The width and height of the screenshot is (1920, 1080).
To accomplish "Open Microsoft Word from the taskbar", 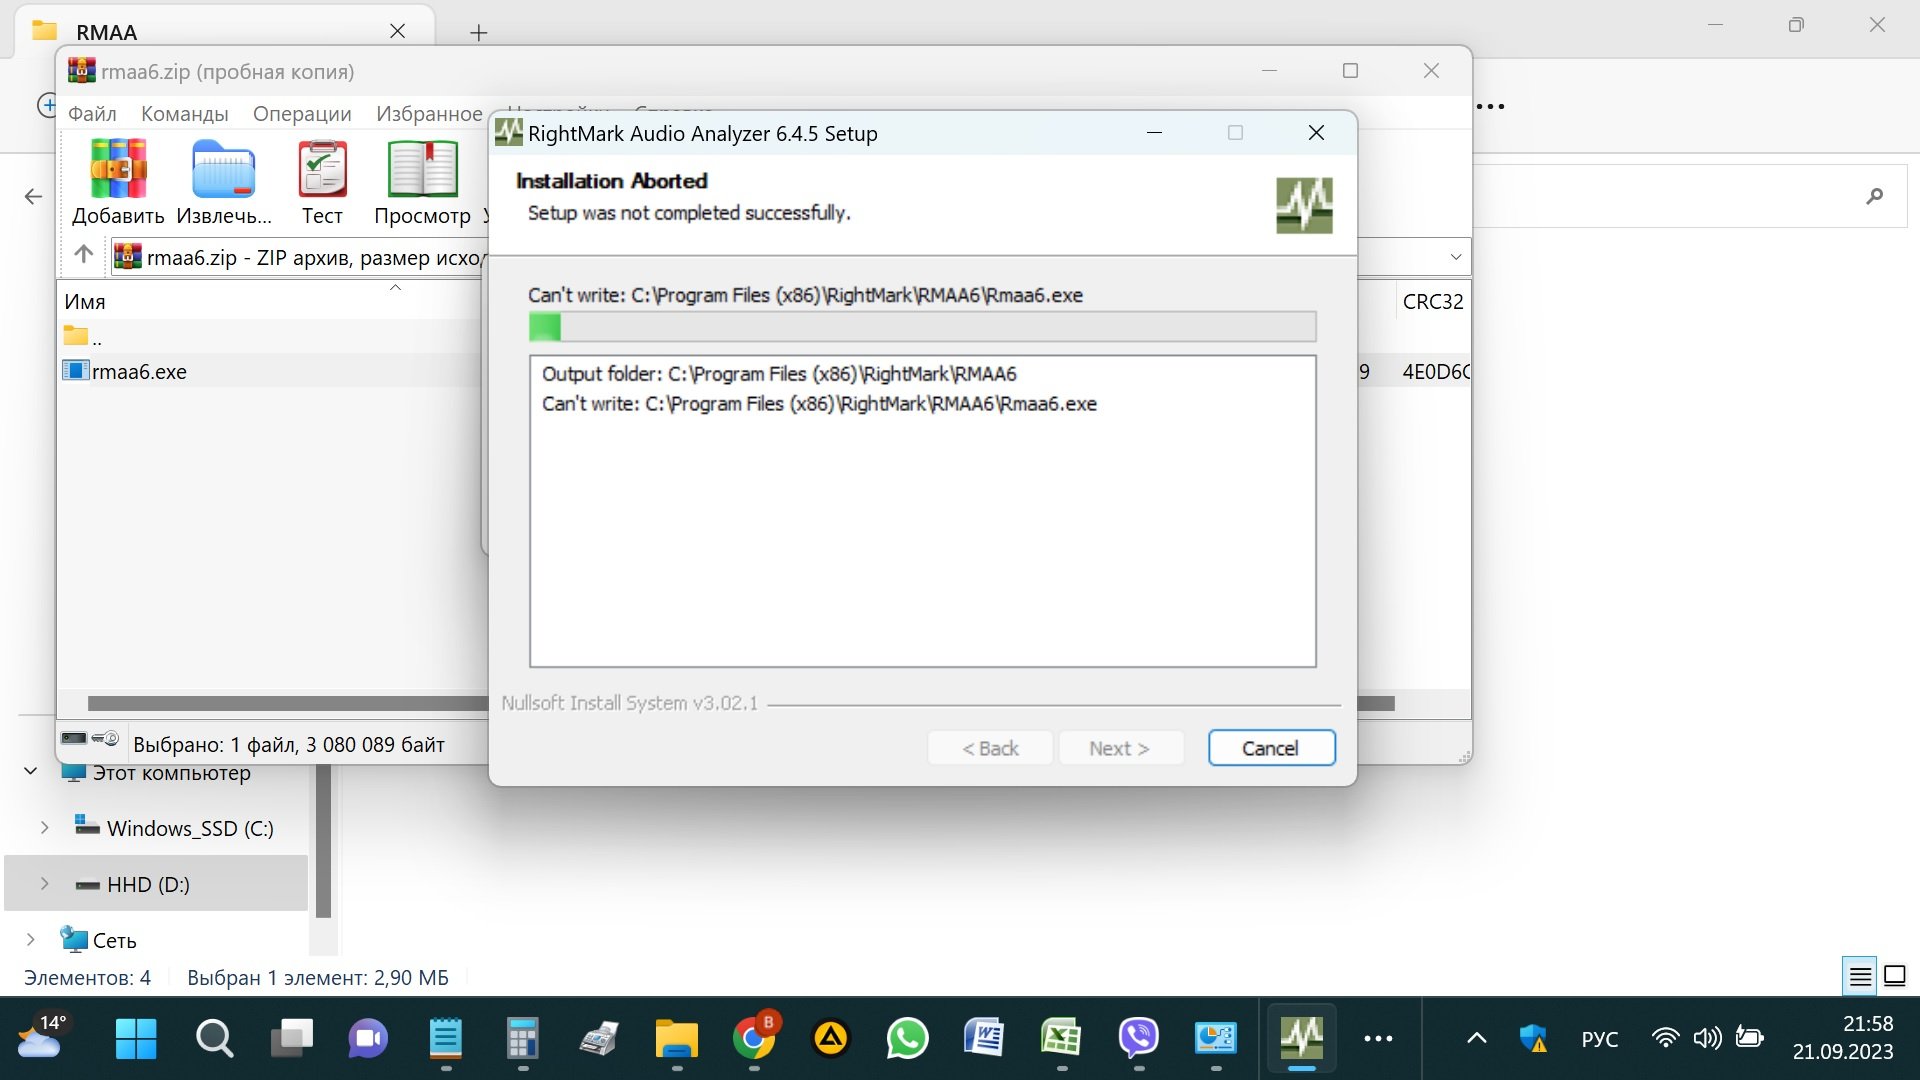I will pos(983,1039).
